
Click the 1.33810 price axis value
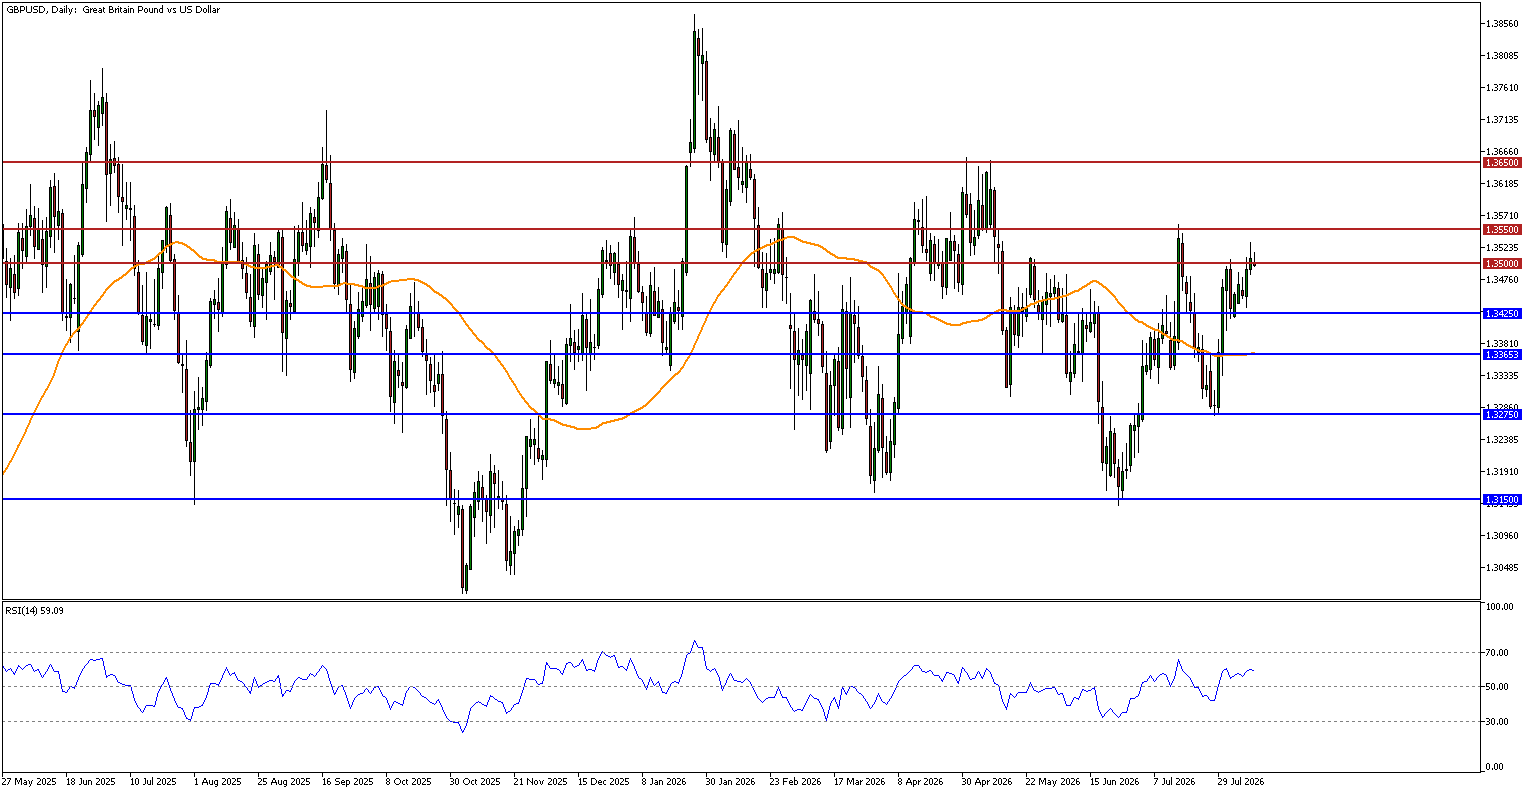click(1503, 343)
